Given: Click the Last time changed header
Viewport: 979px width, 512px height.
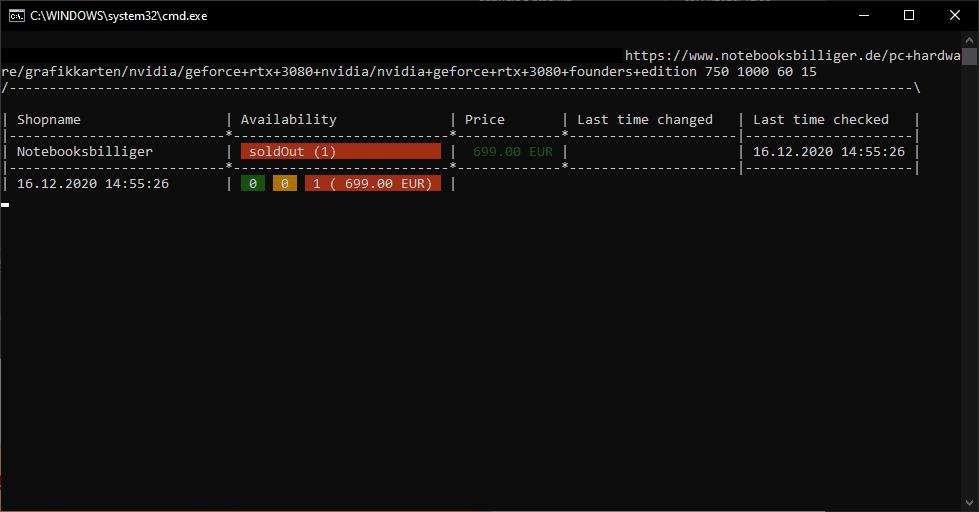Looking at the screenshot, I should (x=645, y=120).
